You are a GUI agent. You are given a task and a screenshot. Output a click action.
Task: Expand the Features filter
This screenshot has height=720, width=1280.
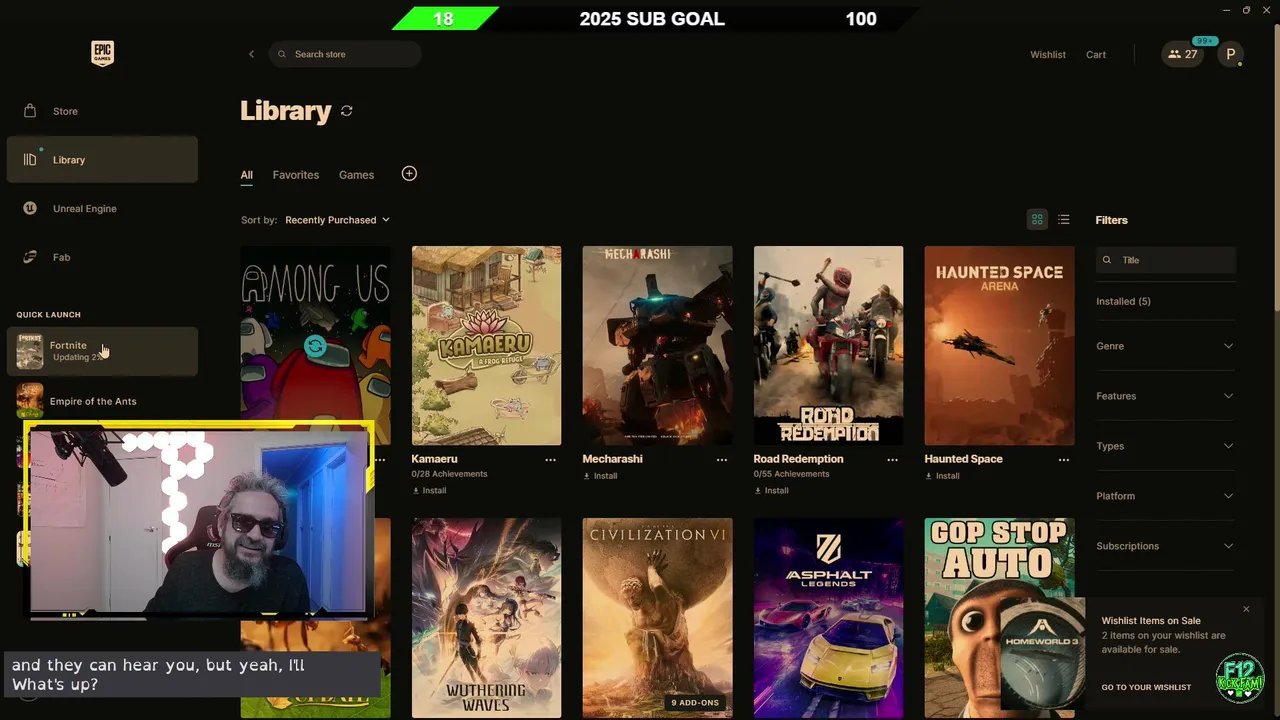1166,396
